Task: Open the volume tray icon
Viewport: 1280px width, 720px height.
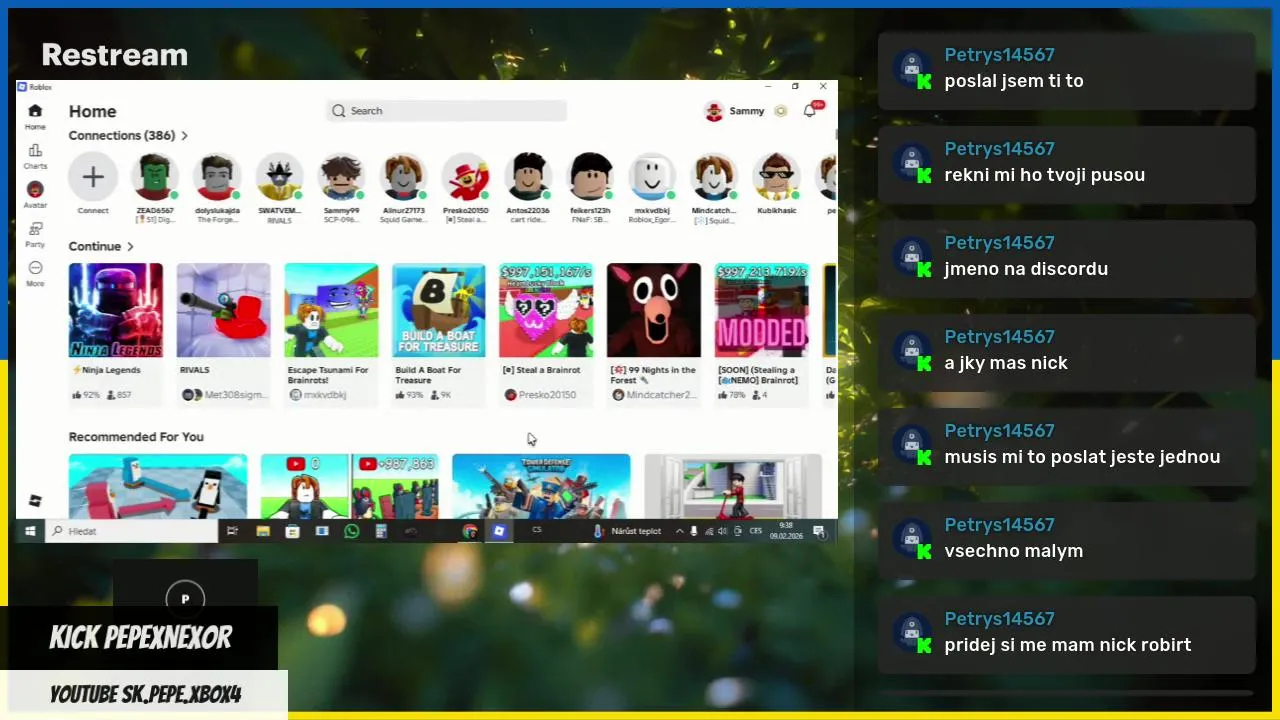Action: 722,531
